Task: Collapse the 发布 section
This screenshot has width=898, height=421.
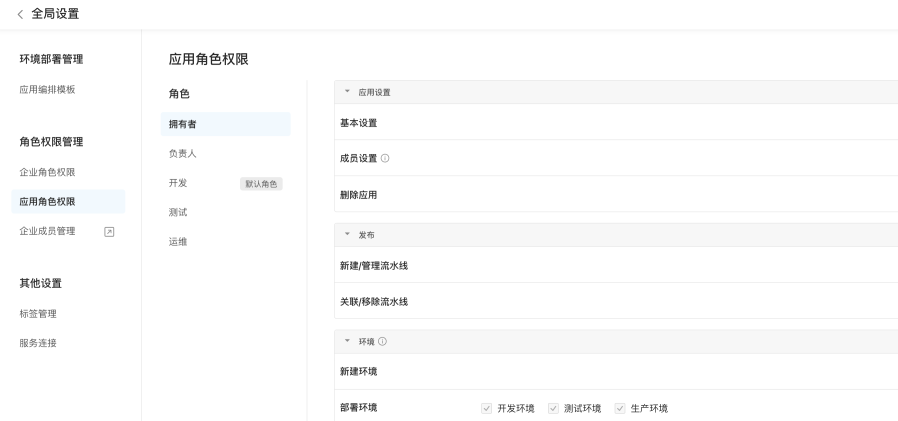Action: click(347, 234)
